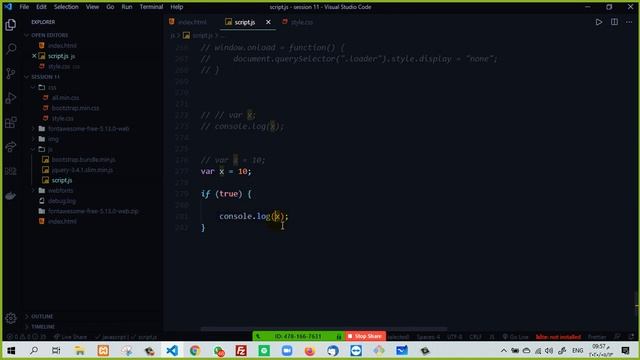
Task: Select fontawesome-free-5.13.0-web.zip file
Action: [x=93, y=211]
